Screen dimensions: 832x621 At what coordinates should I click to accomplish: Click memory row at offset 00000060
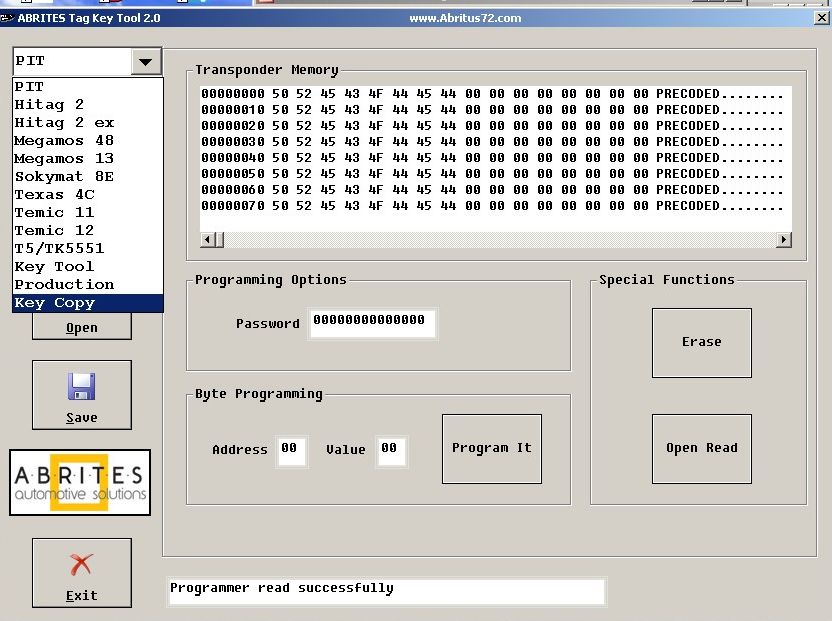(492, 189)
